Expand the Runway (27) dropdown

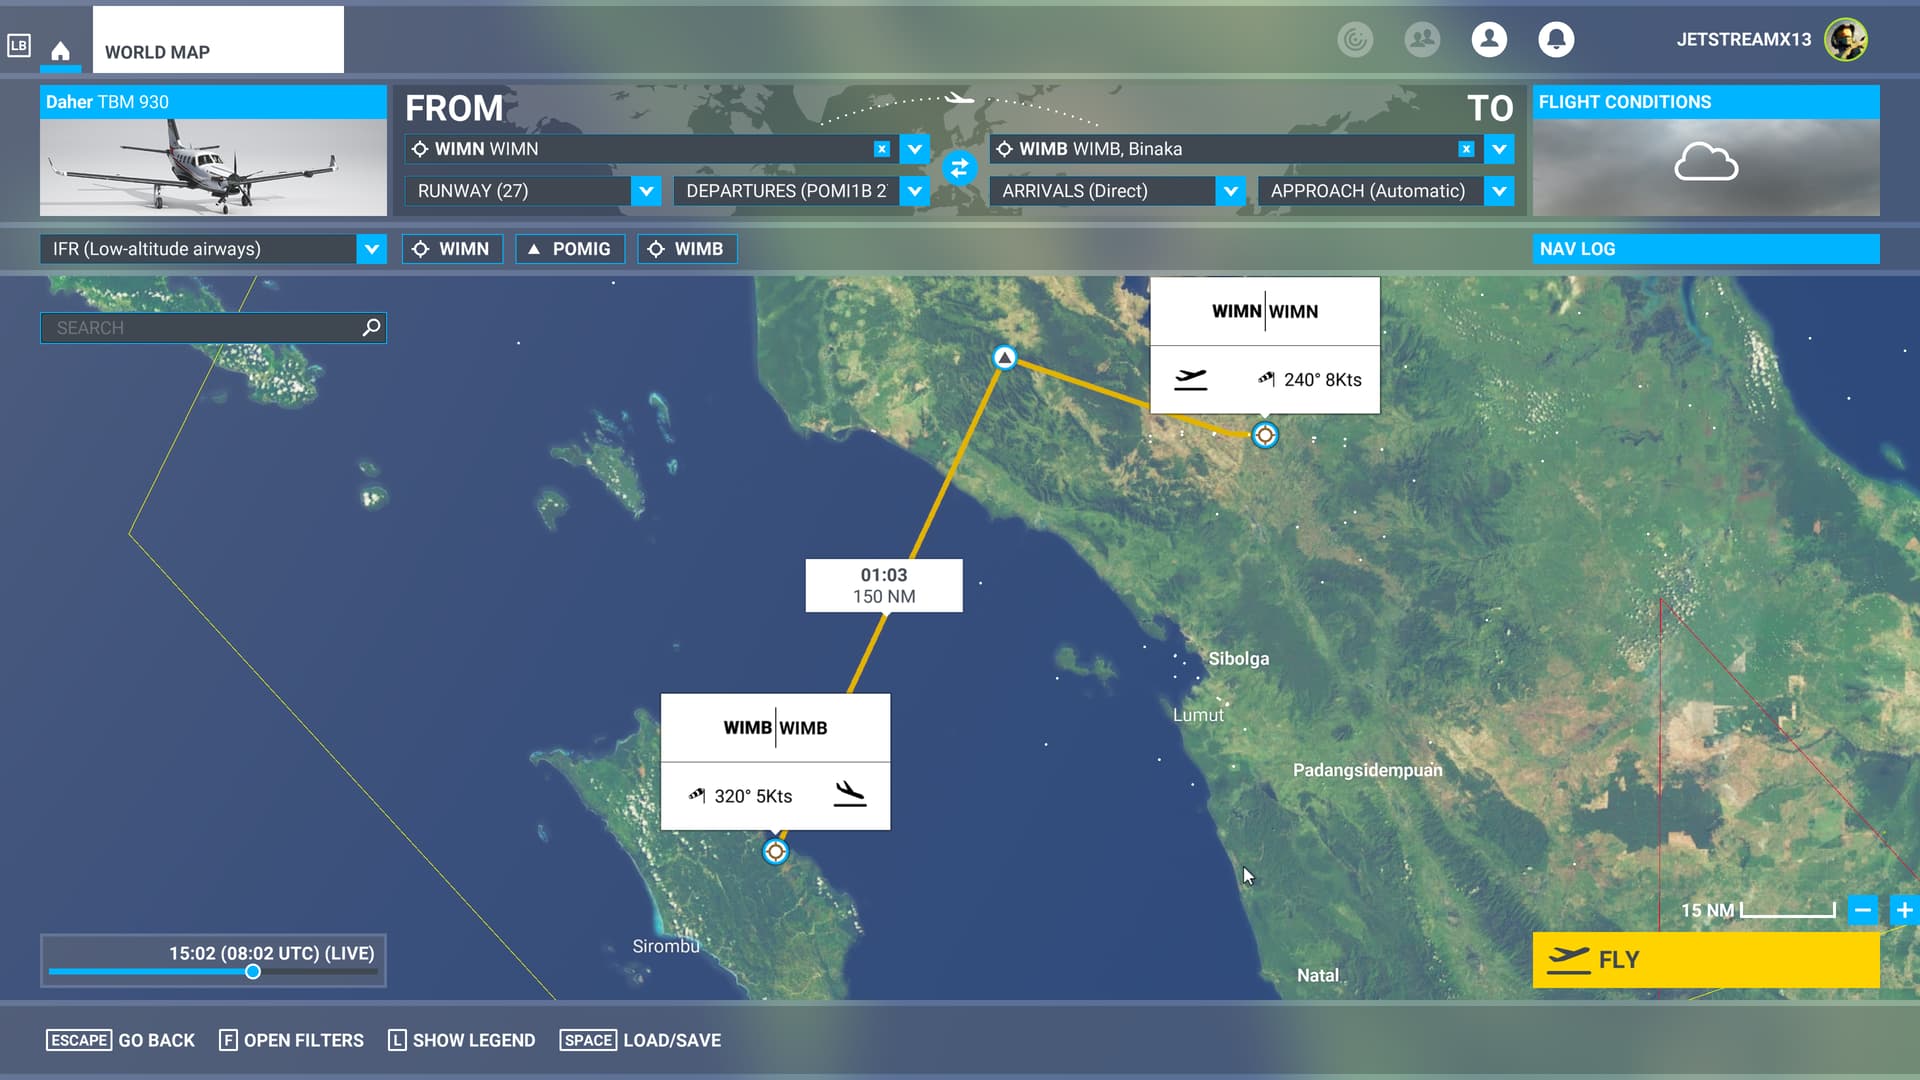click(x=646, y=191)
